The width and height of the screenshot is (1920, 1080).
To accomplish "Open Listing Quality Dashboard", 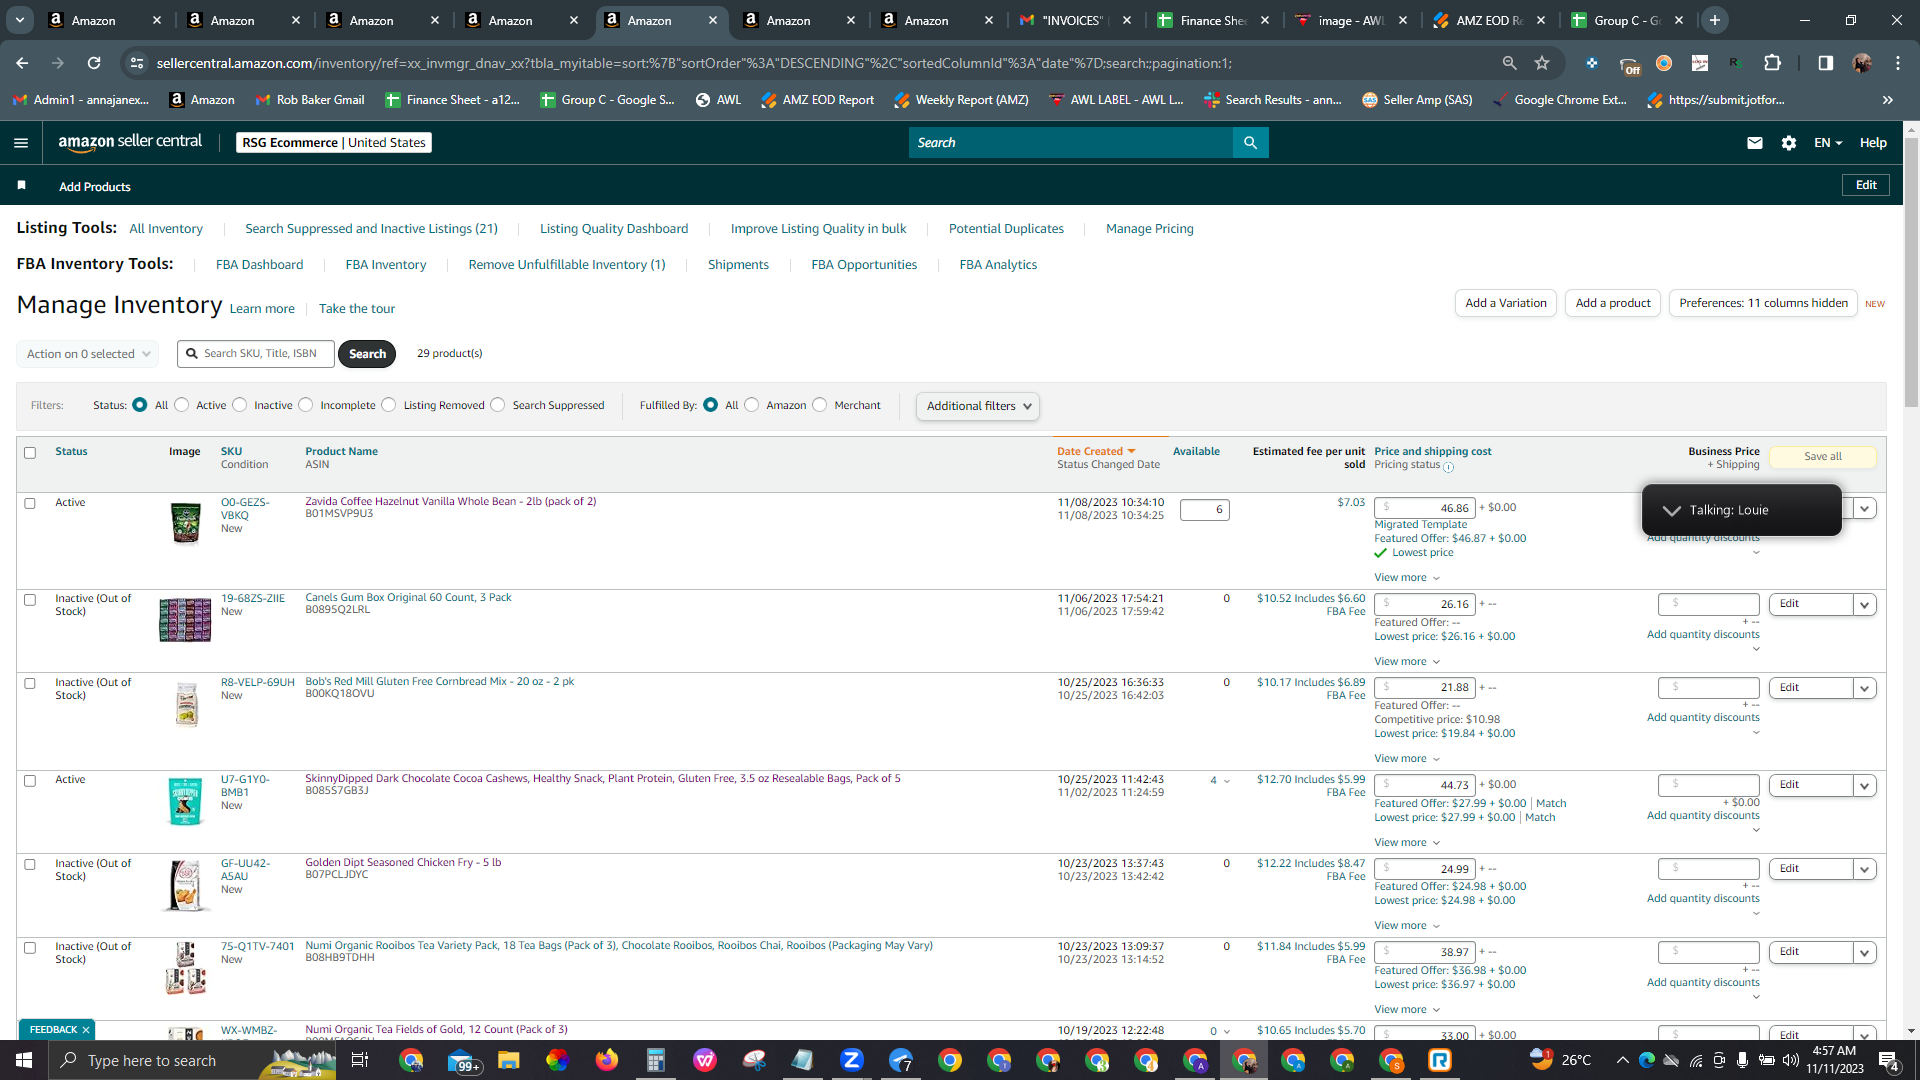I will pos(614,228).
